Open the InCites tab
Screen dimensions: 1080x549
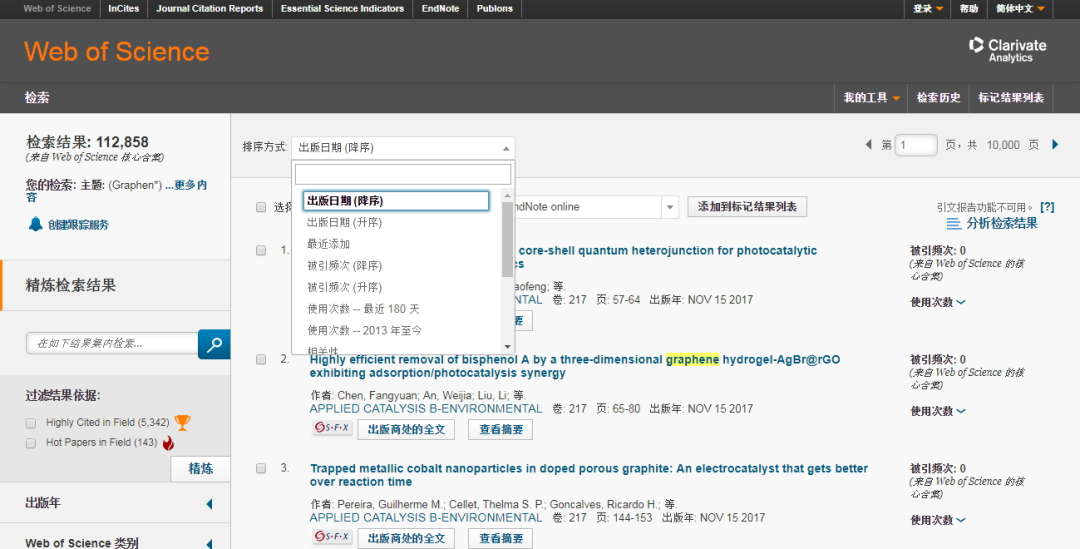(x=123, y=9)
